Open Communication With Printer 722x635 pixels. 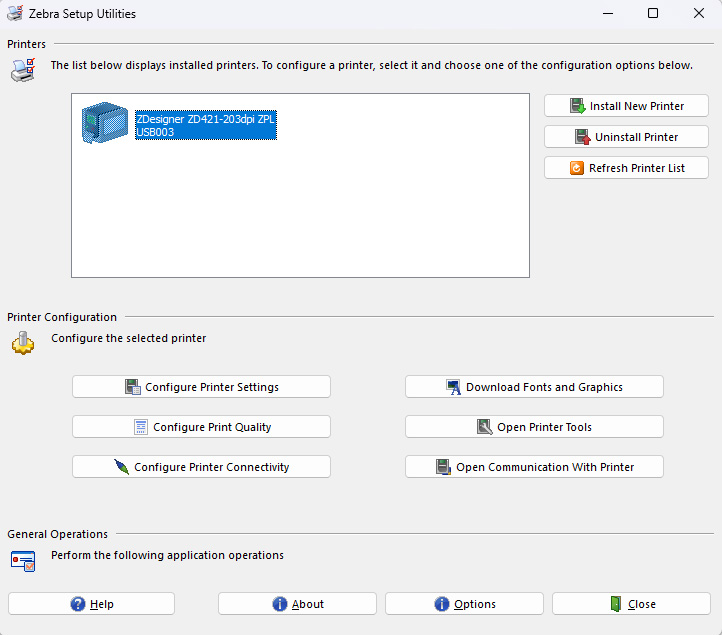pyautogui.click(x=534, y=467)
